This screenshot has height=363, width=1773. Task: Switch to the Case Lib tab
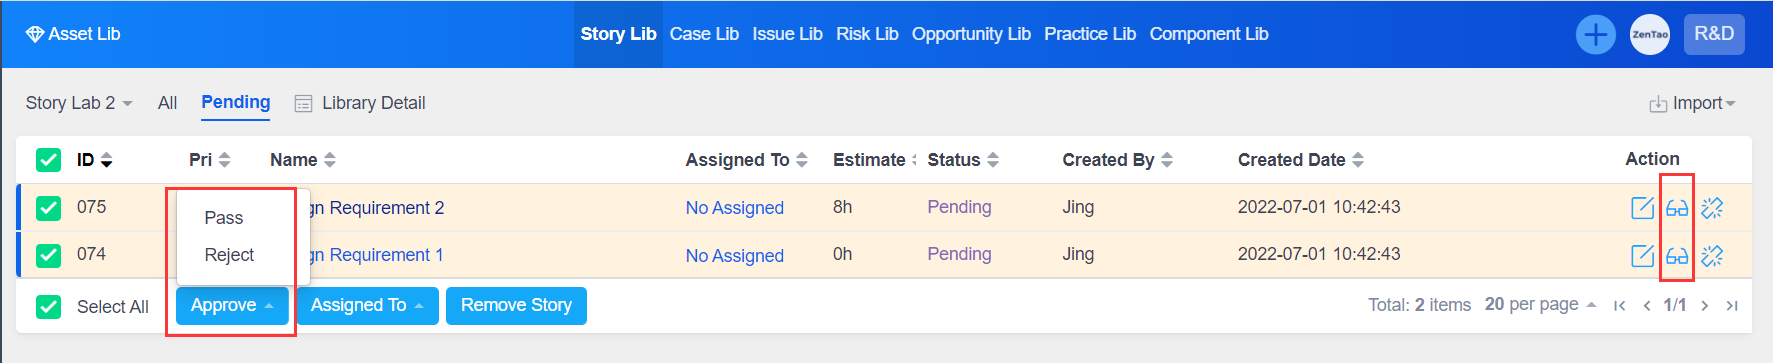click(704, 34)
